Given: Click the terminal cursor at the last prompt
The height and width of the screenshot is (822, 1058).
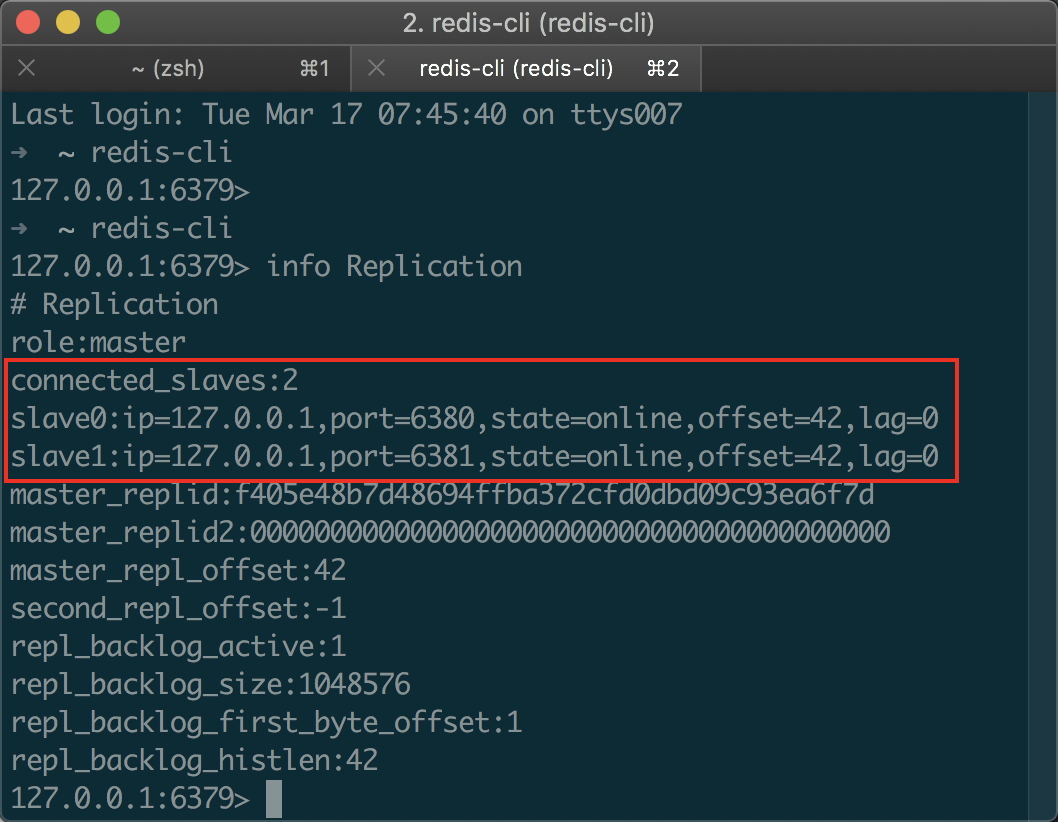Looking at the screenshot, I should pyautogui.click(x=274, y=798).
